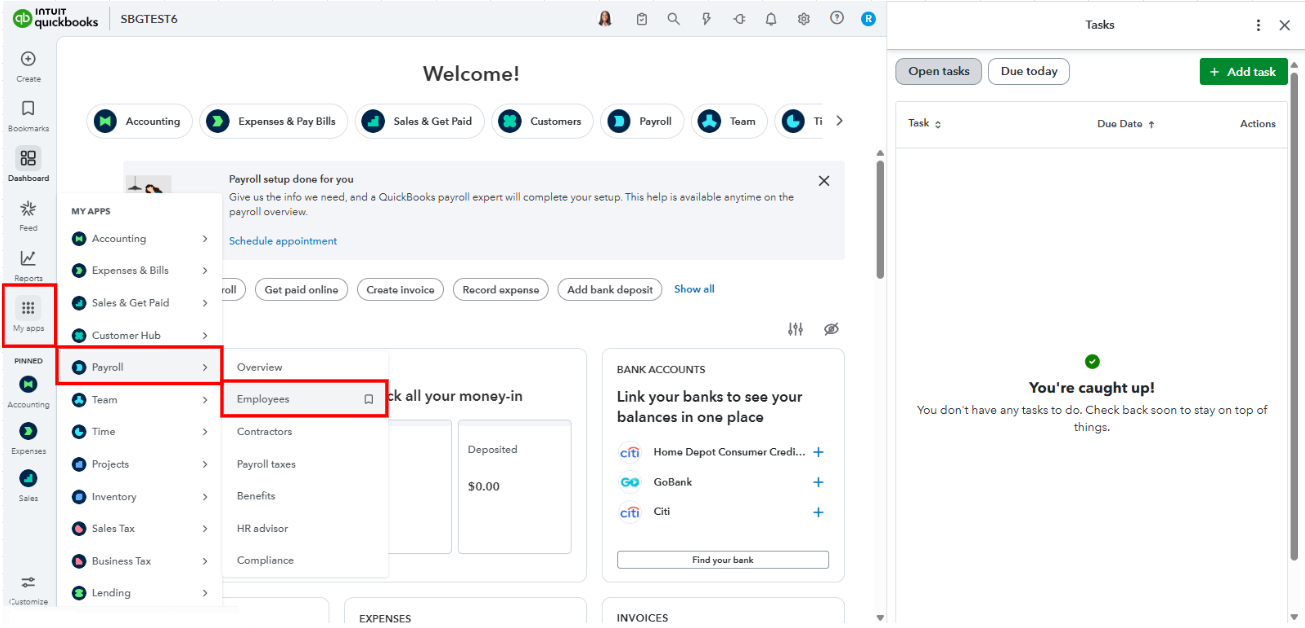Open the Tasks panel kebab menu
Viewport: 1305px width, 628px height.
pyautogui.click(x=1258, y=25)
